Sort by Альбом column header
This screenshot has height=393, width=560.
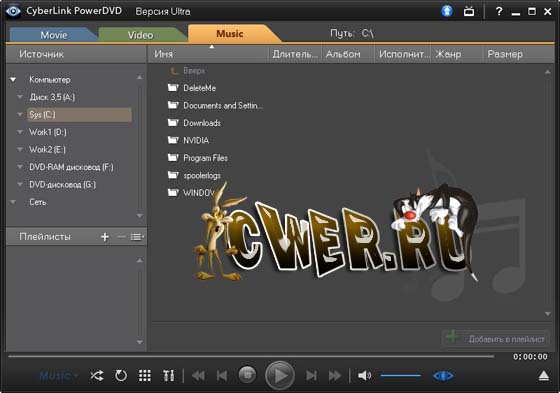click(348, 54)
